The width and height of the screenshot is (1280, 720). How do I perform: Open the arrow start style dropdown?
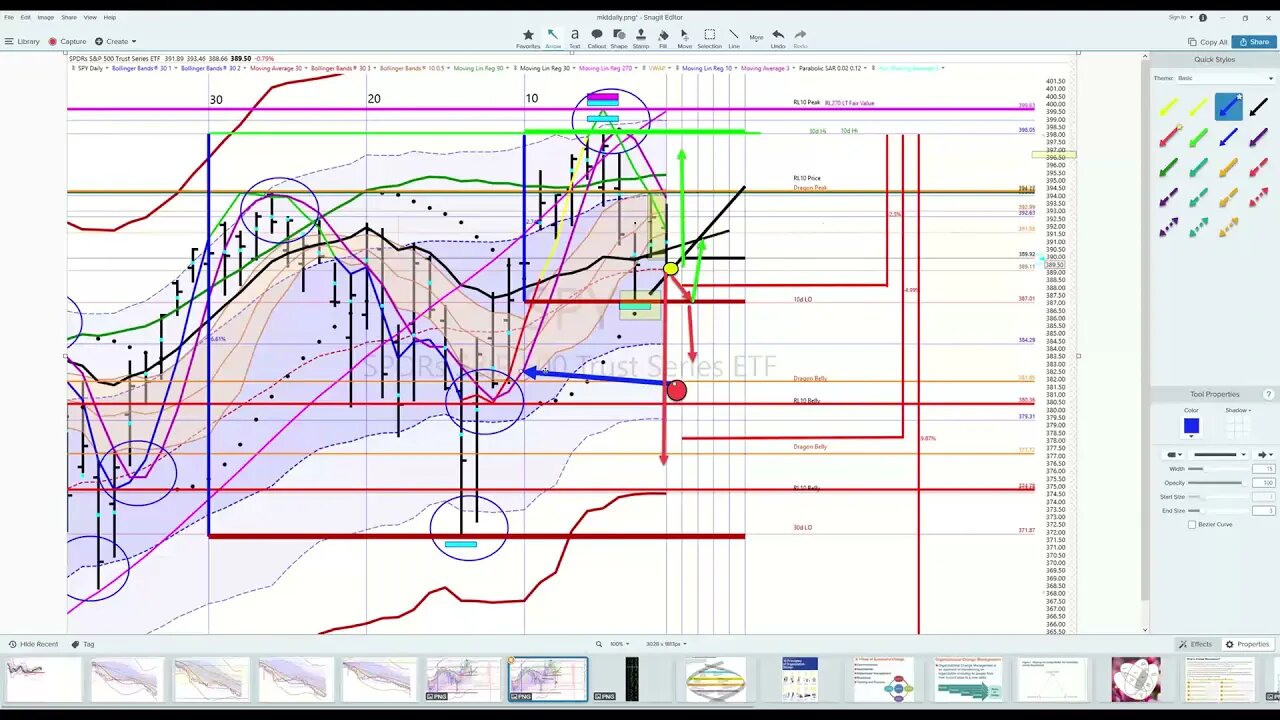1175,454
